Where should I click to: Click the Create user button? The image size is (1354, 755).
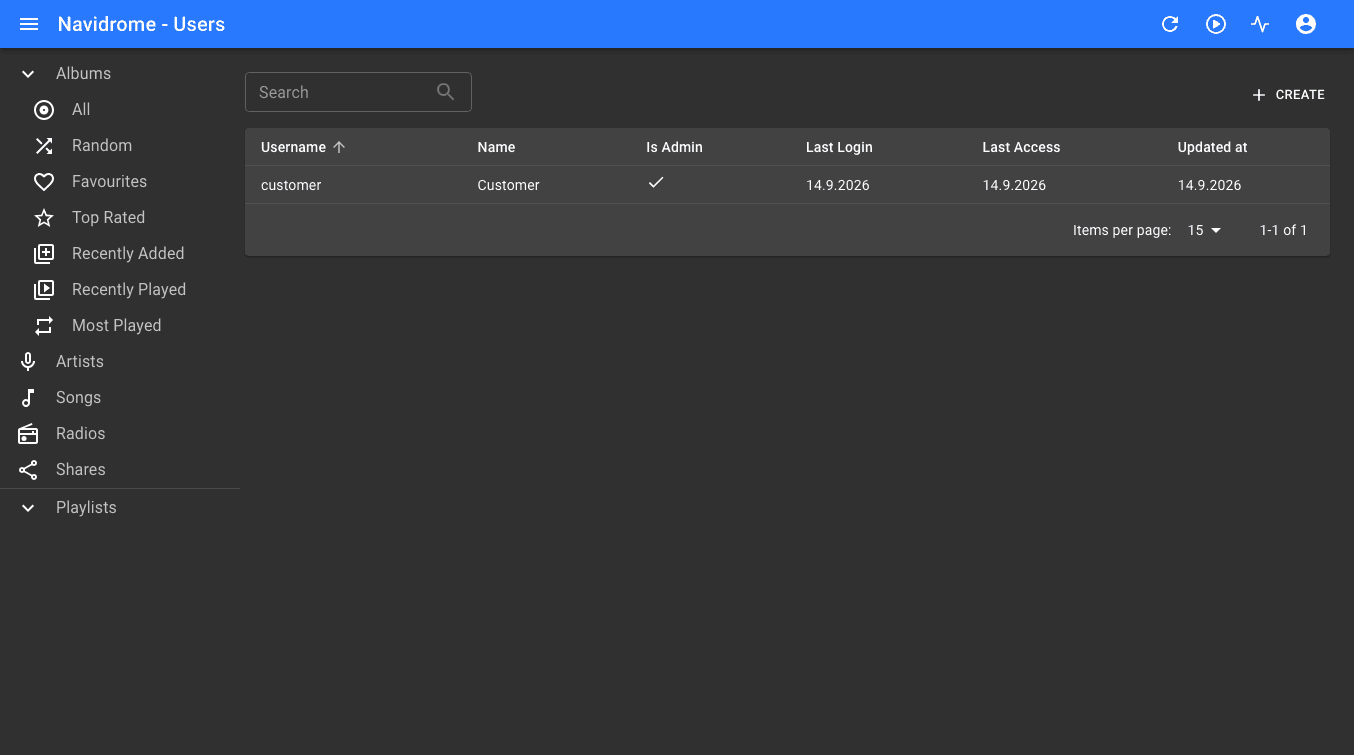tap(1288, 95)
